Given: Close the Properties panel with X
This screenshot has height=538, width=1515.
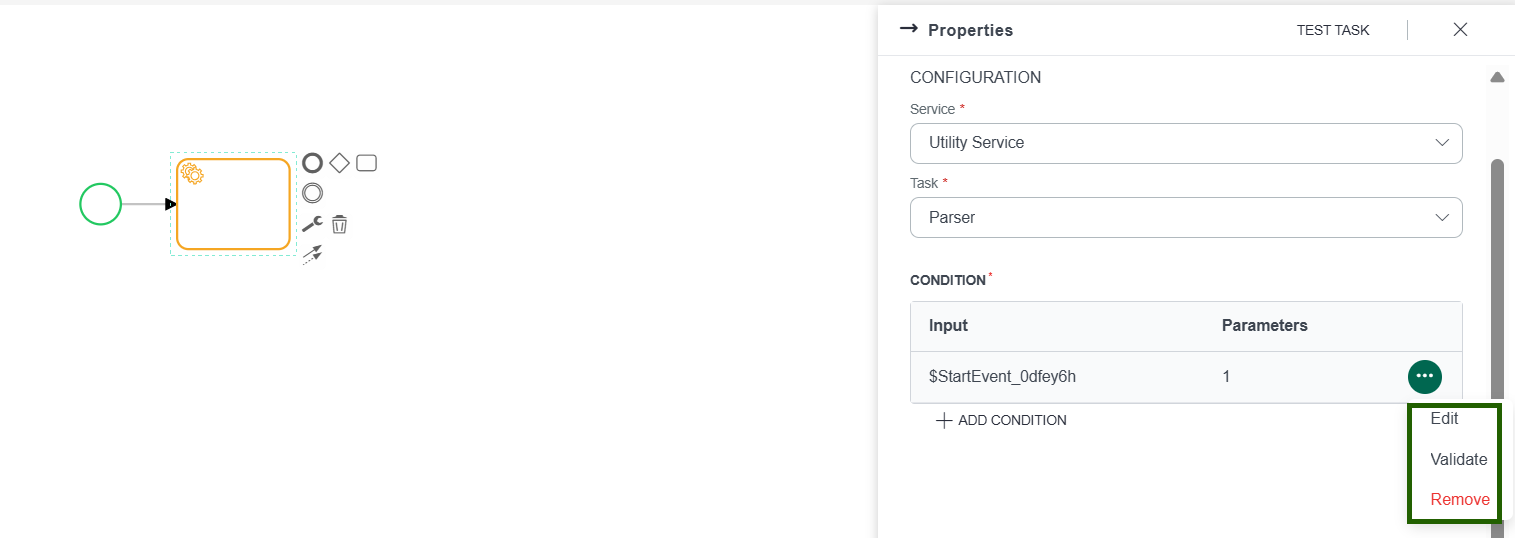Looking at the screenshot, I should 1460,29.
